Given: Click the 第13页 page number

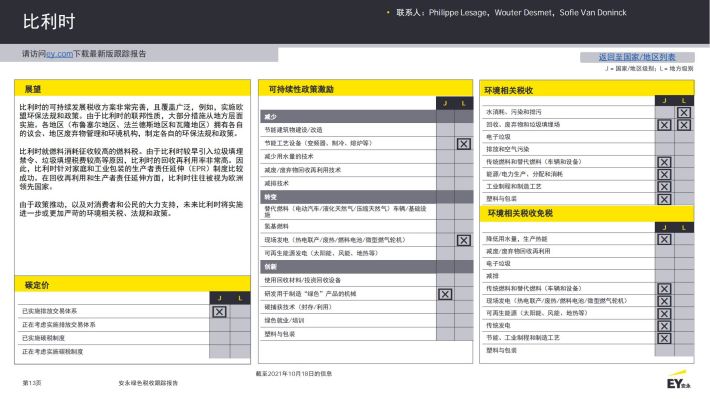Looking at the screenshot, I should [x=32, y=383].
